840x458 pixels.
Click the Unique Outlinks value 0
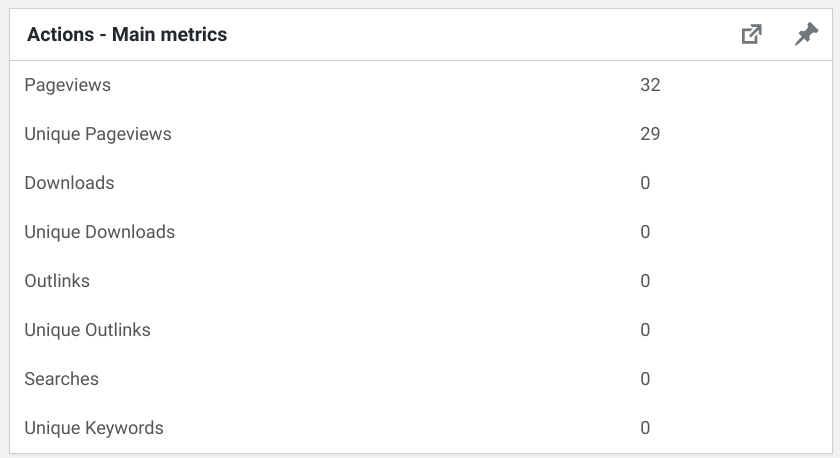pos(645,330)
